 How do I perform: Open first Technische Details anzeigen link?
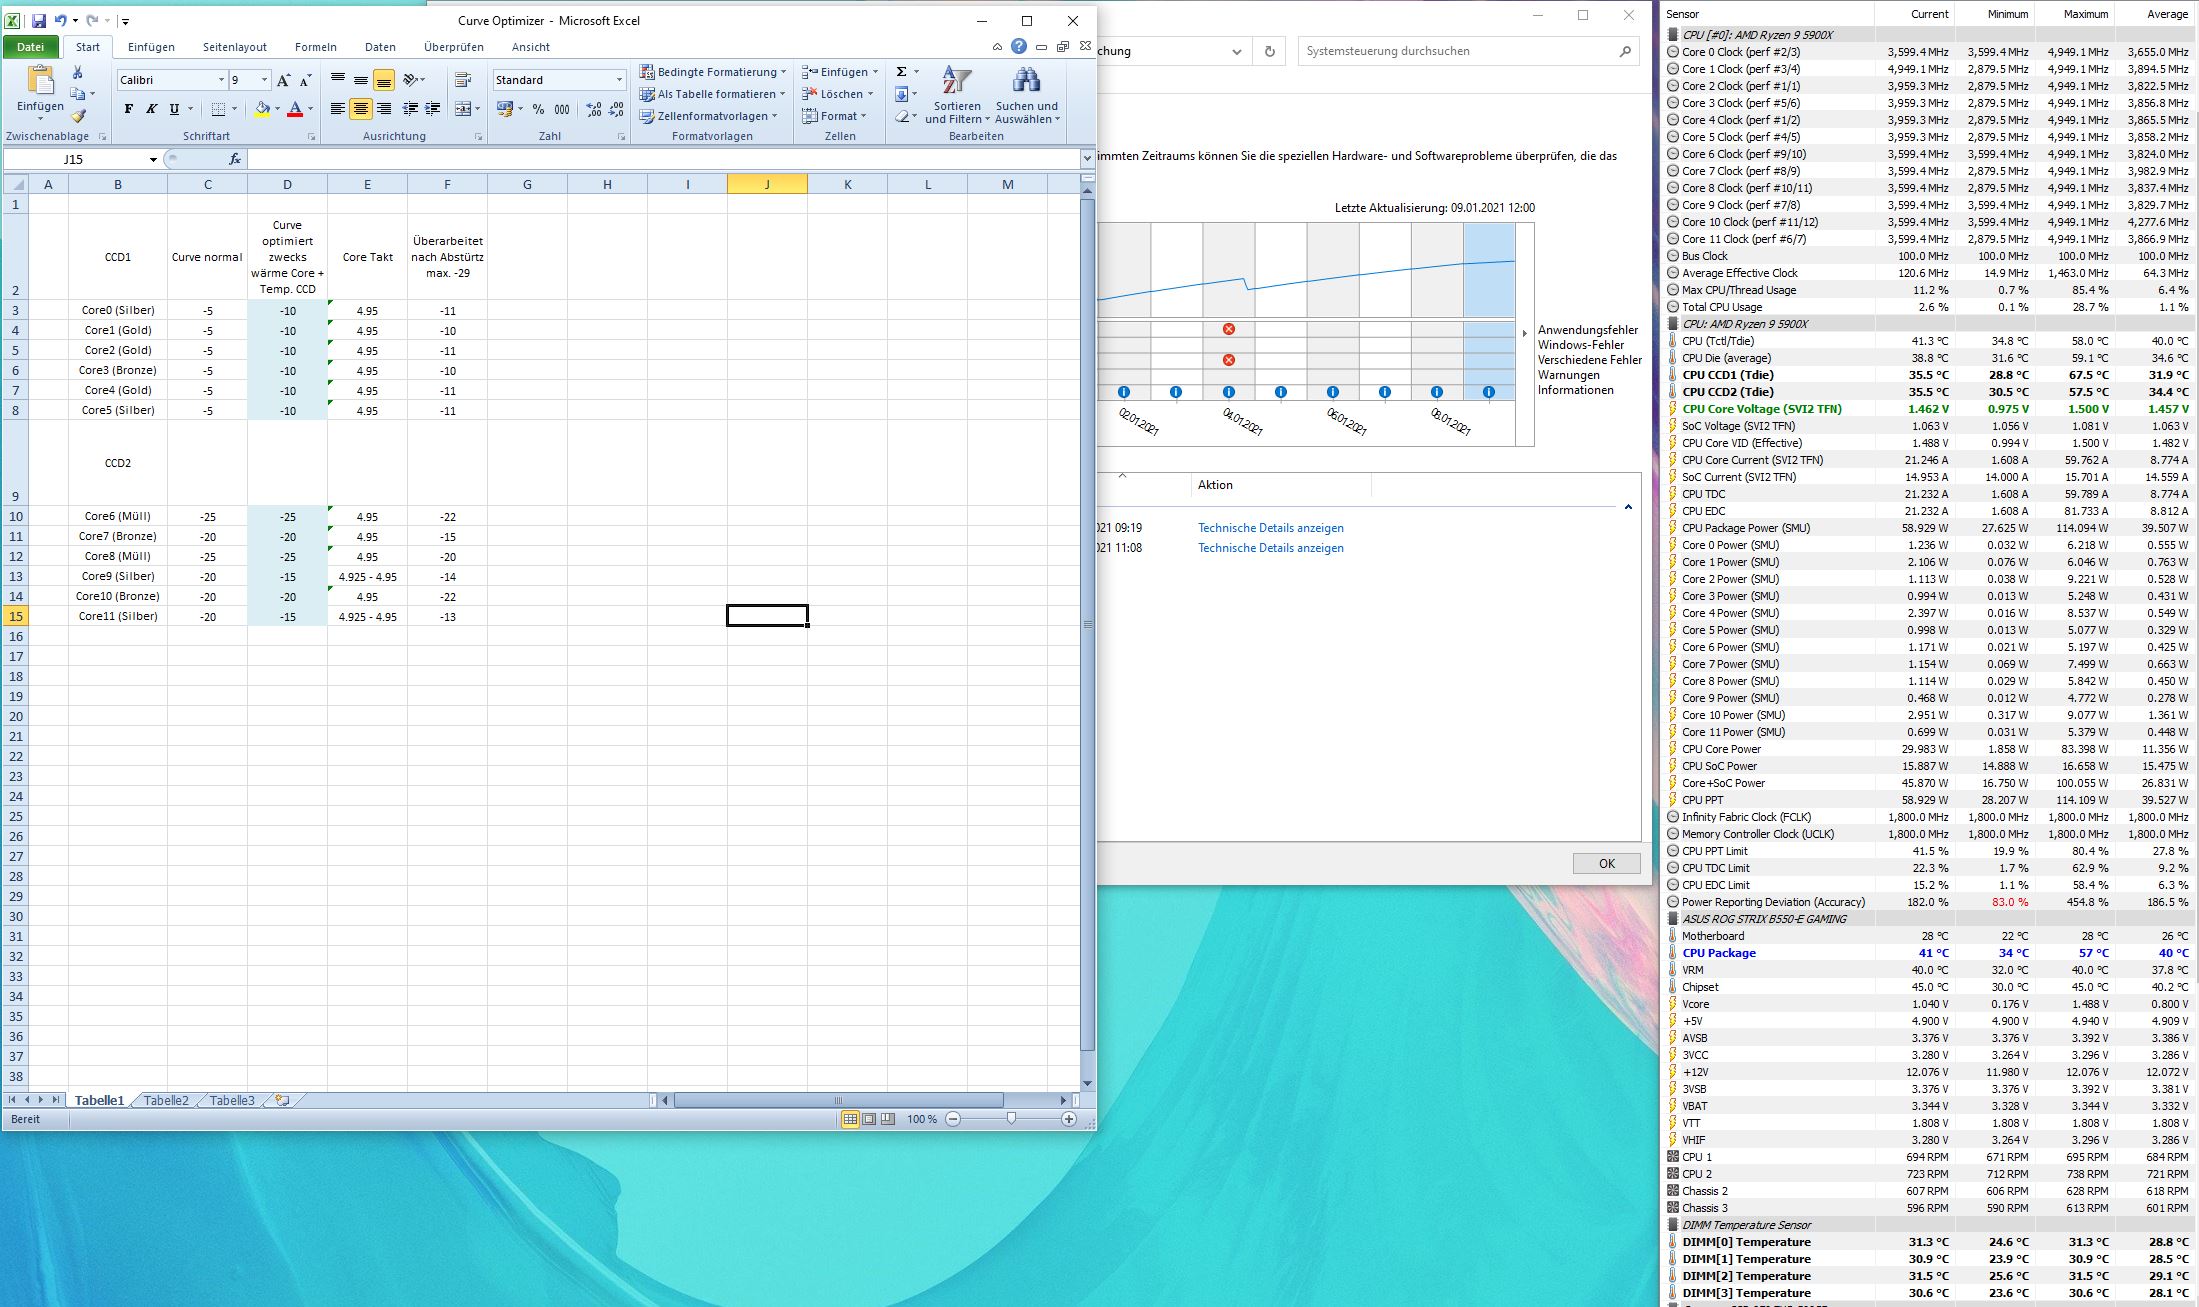(1270, 528)
